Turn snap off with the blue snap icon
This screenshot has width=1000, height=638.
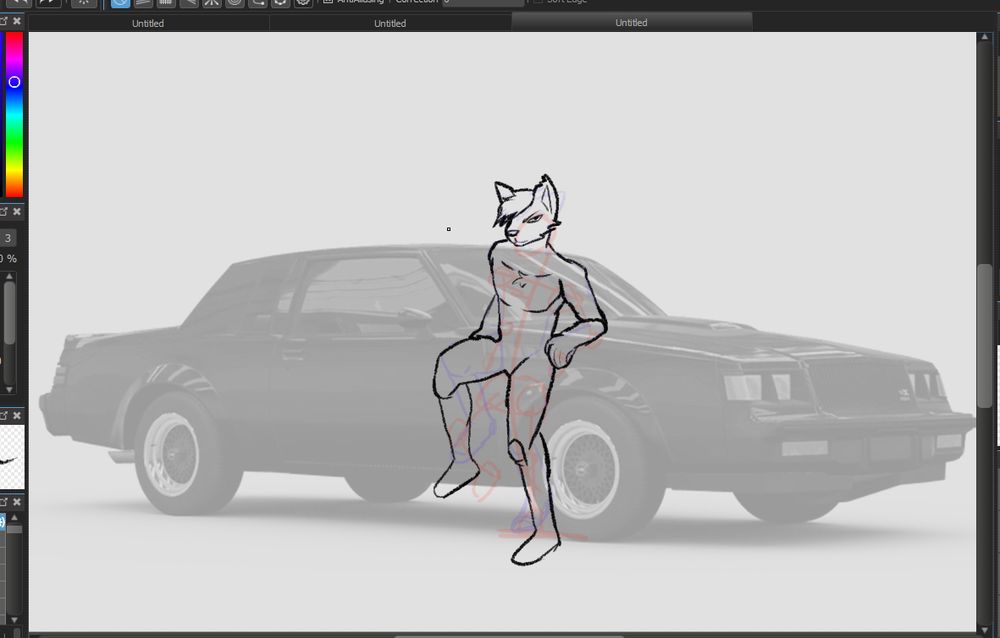pyautogui.click(x=120, y=2)
